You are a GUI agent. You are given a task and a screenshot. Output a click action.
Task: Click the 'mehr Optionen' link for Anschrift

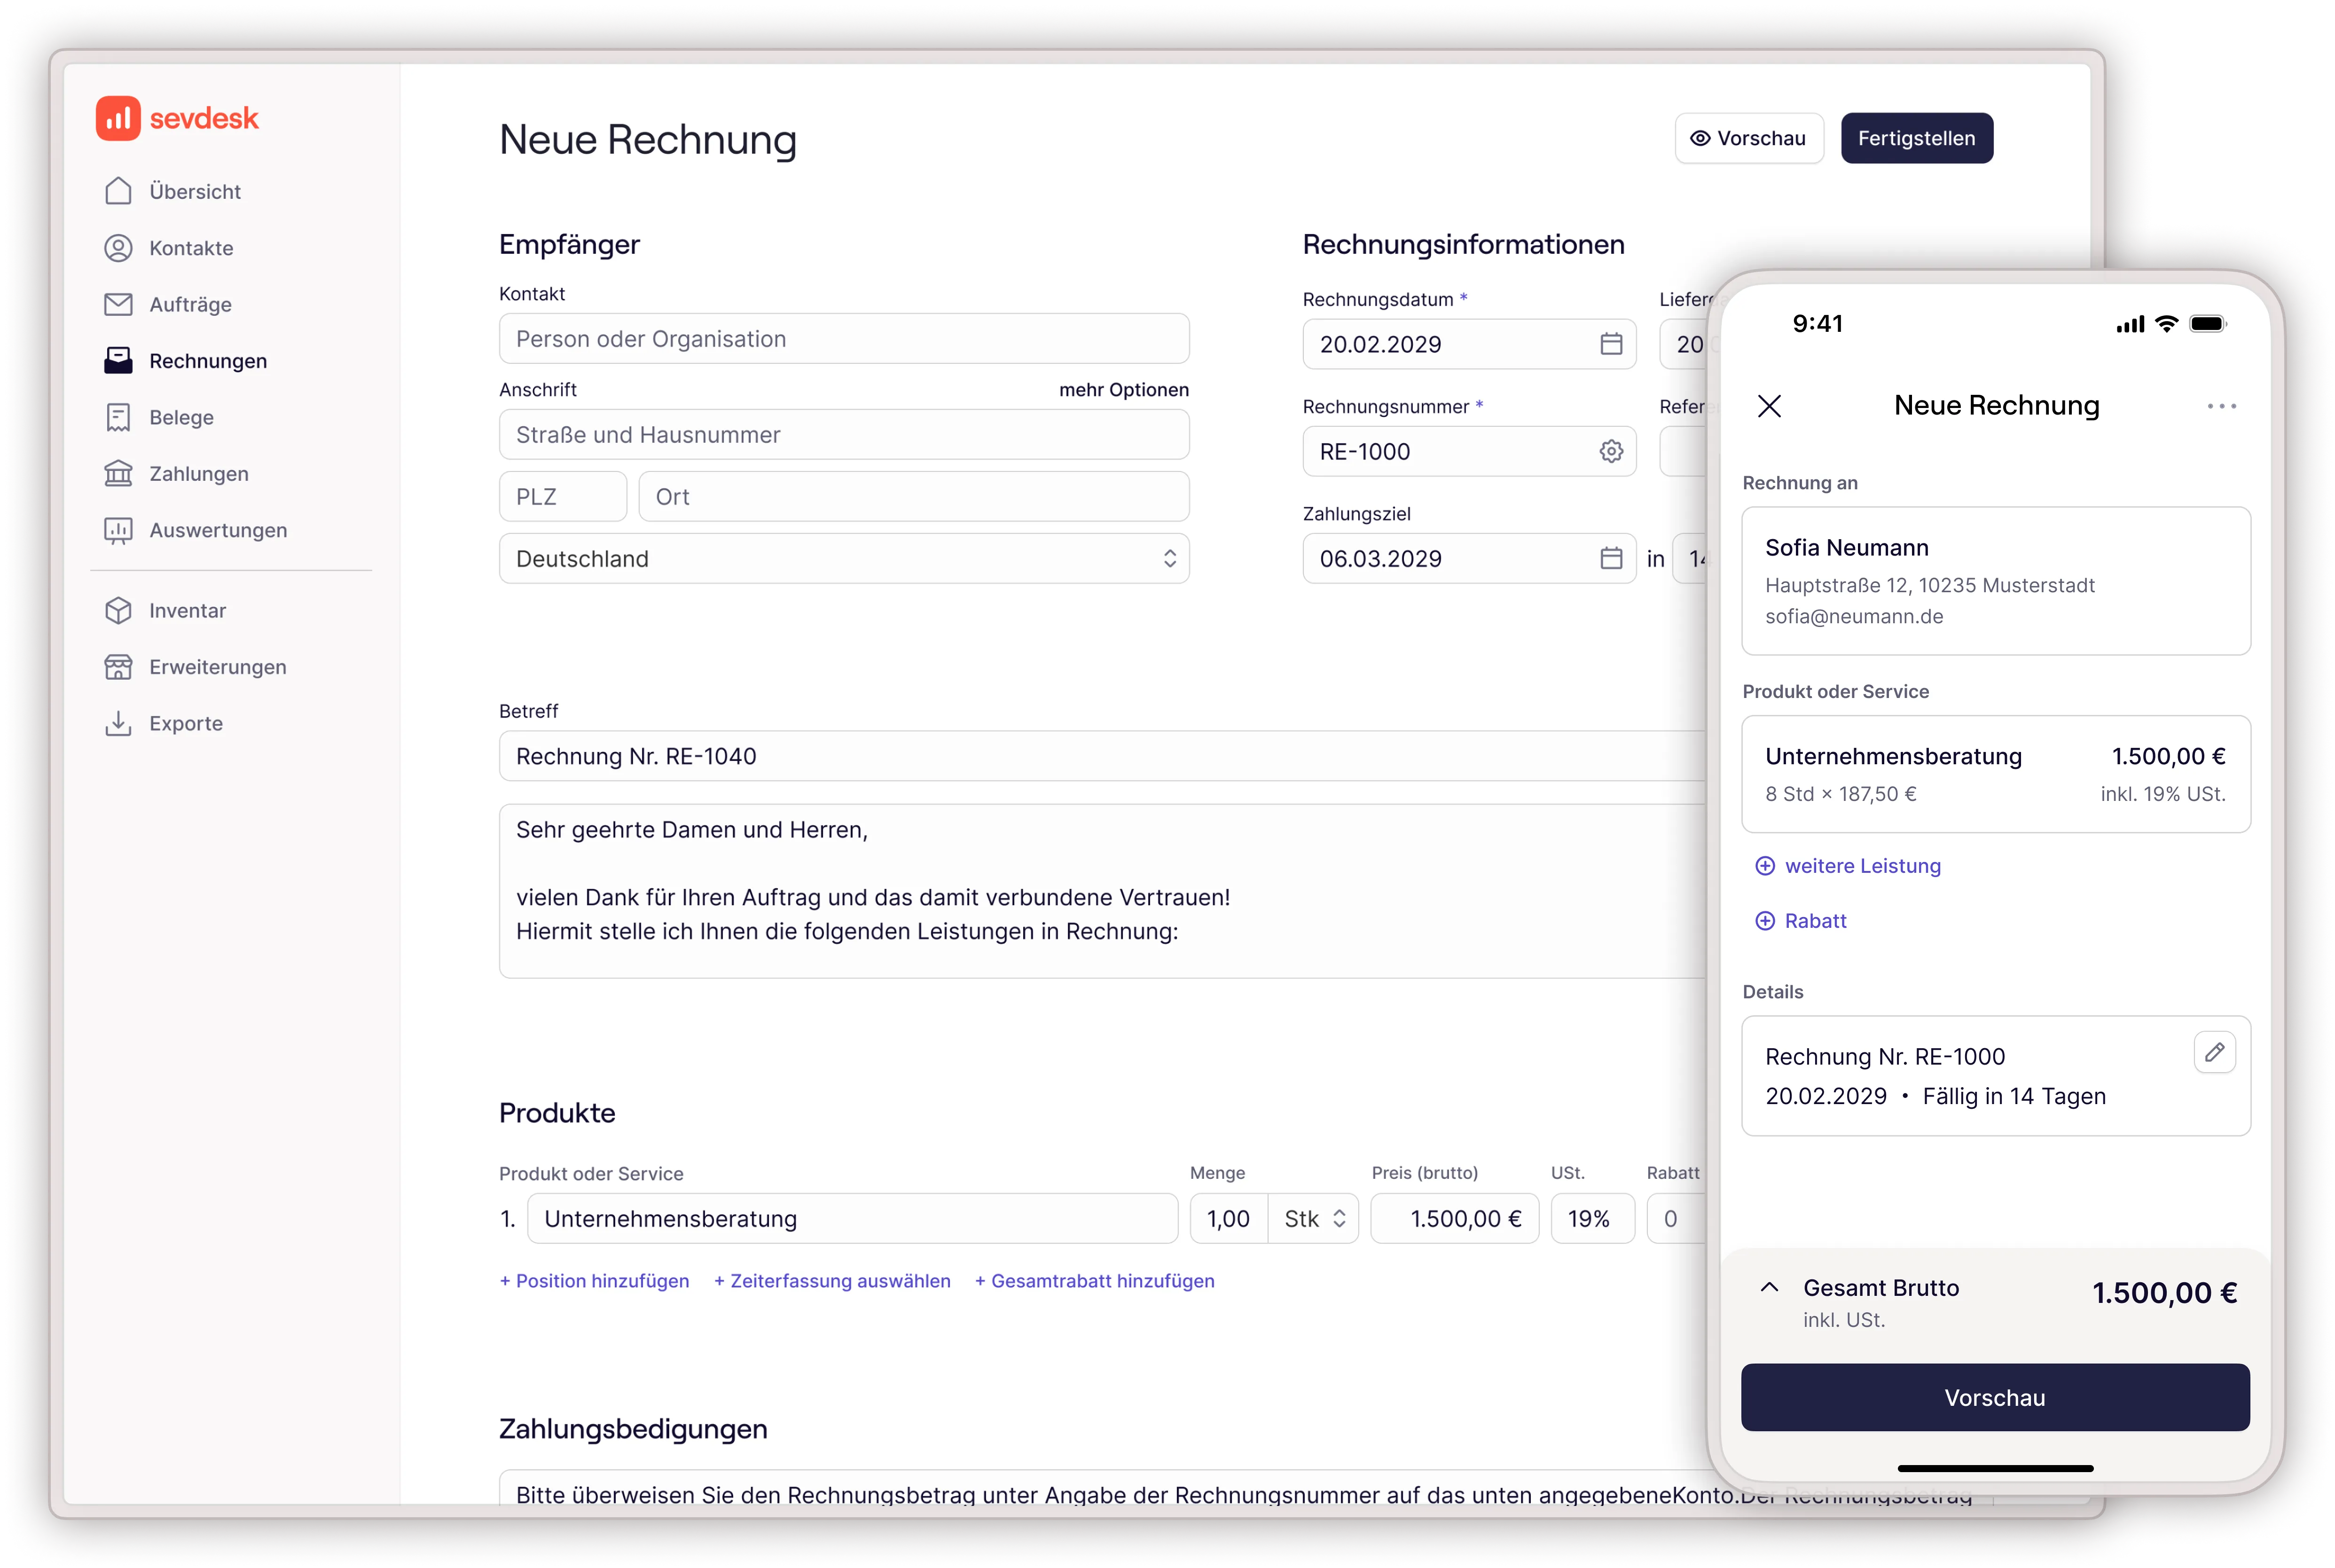[x=1123, y=390]
